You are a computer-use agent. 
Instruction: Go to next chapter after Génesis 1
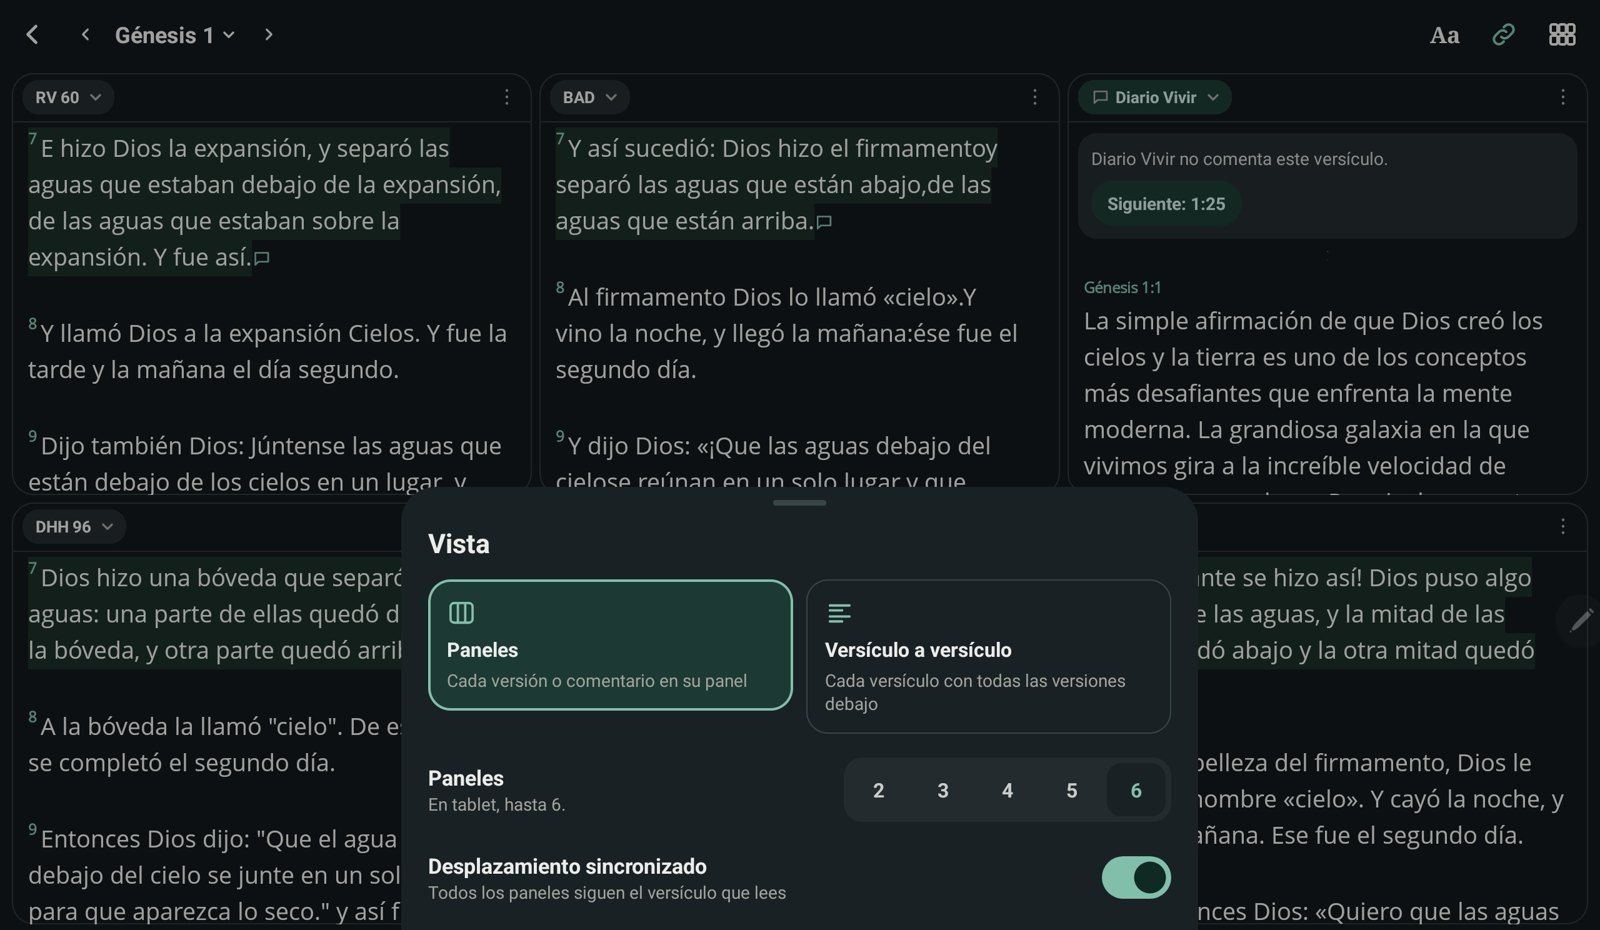pyautogui.click(x=268, y=35)
